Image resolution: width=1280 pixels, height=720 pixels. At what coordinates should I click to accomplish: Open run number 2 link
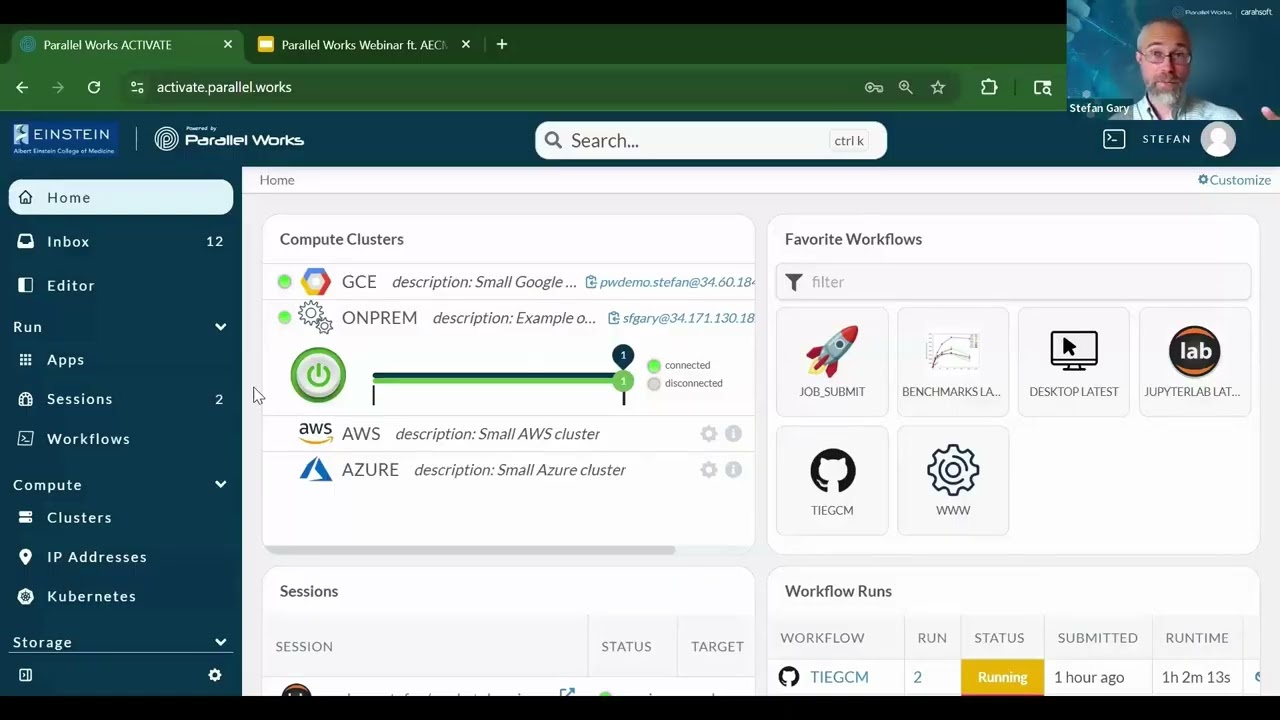click(x=917, y=677)
